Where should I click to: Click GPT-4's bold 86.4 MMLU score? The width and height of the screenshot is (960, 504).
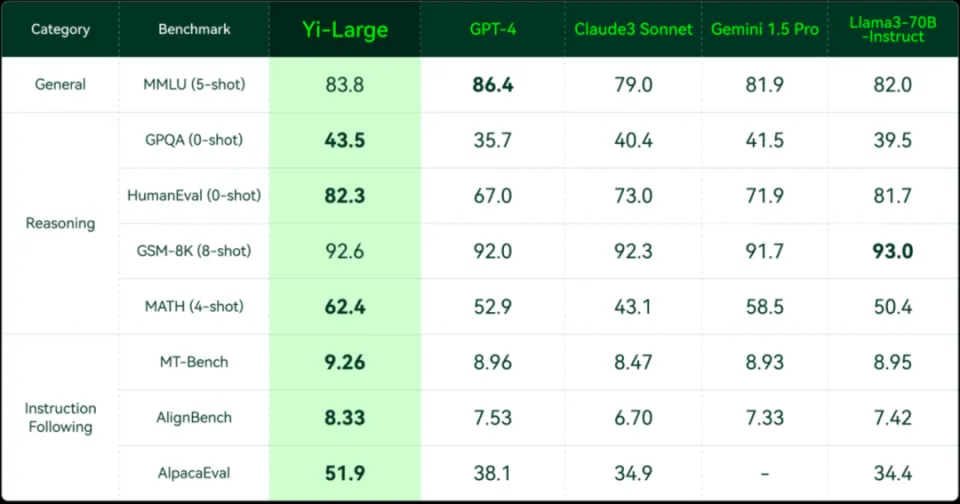[492, 85]
